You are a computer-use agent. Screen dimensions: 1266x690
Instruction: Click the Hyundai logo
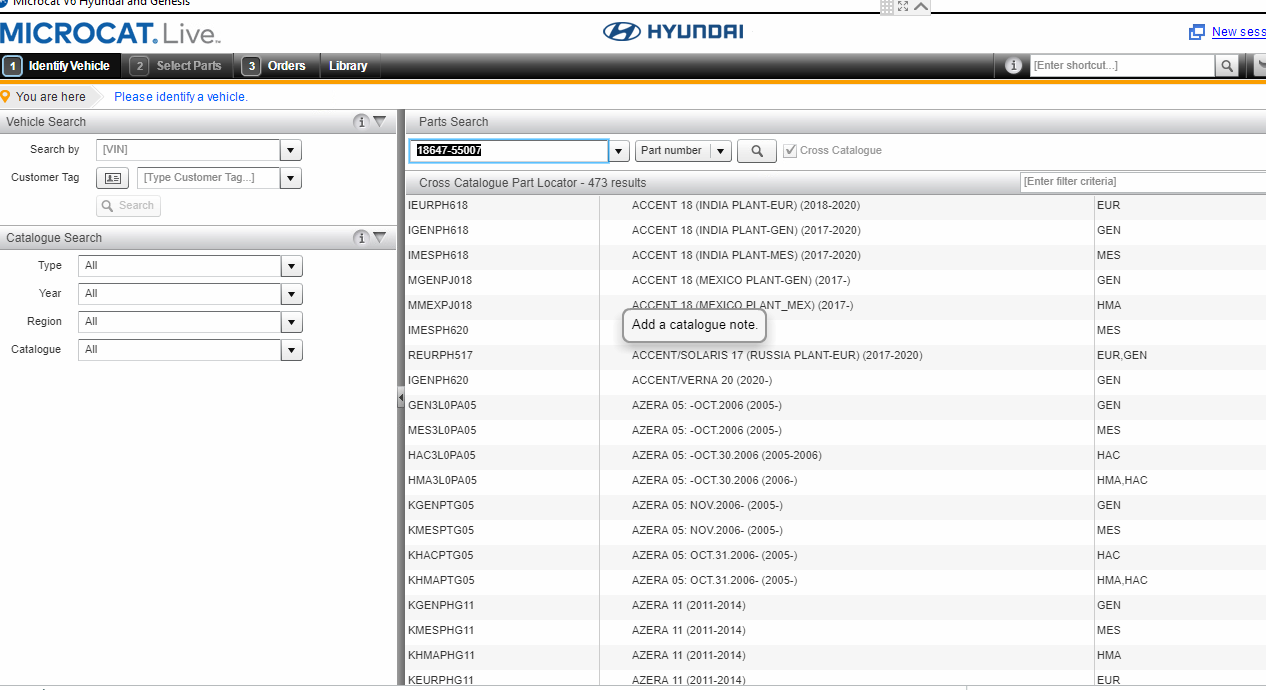(673, 32)
